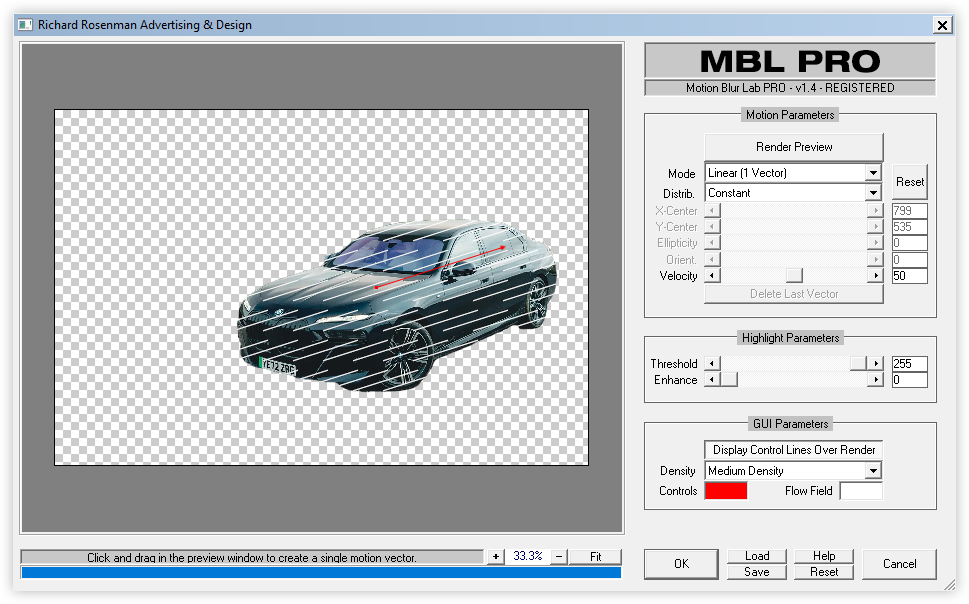Click the Load button

[756, 556]
